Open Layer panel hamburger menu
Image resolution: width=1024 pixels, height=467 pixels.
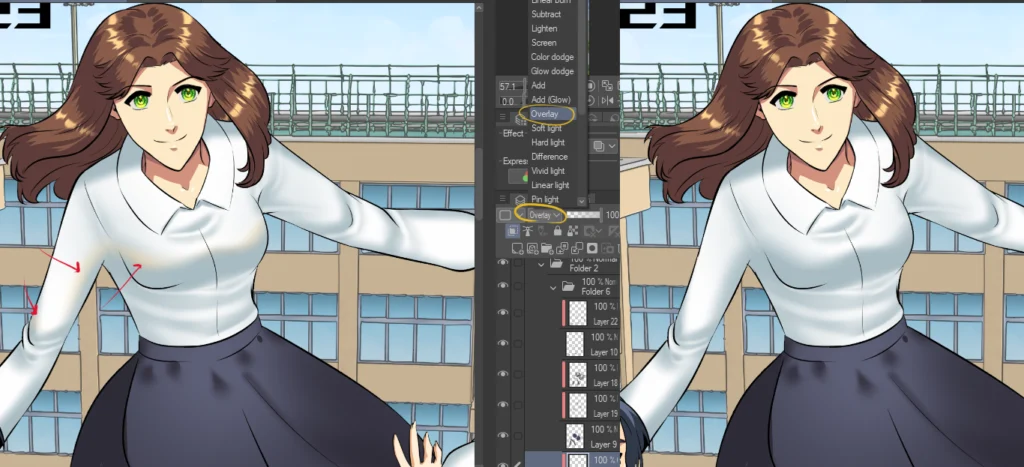click(x=503, y=199)
